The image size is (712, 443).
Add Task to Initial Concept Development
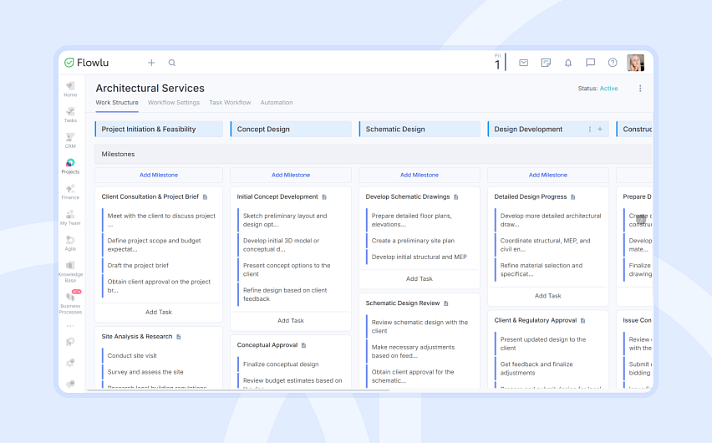[291, 321]
